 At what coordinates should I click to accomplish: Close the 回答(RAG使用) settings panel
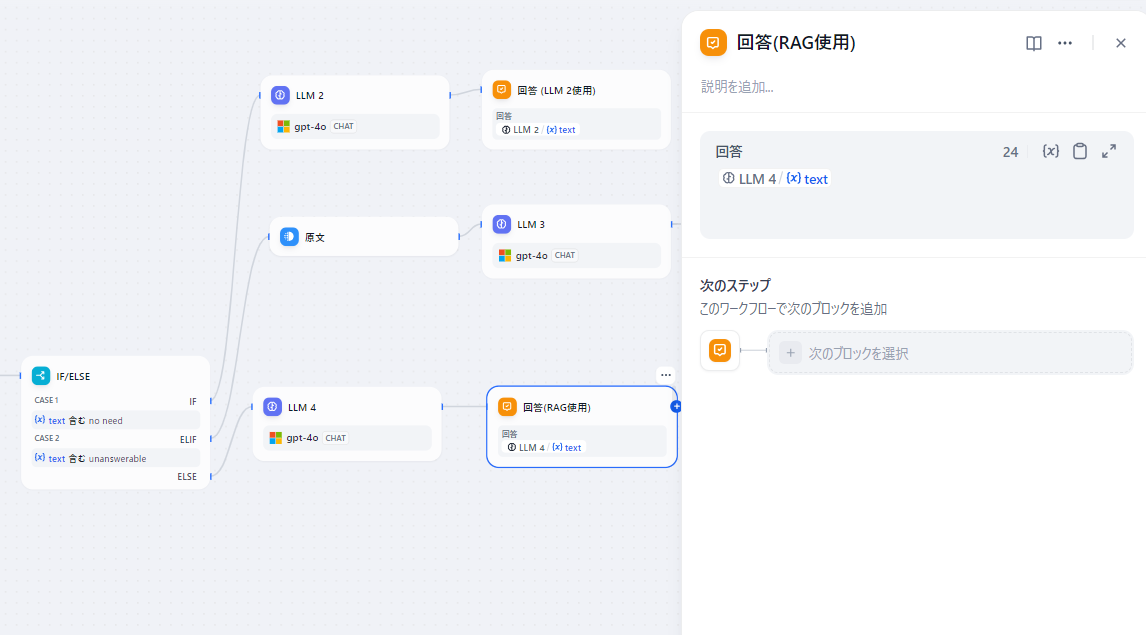coord(1120,43)
